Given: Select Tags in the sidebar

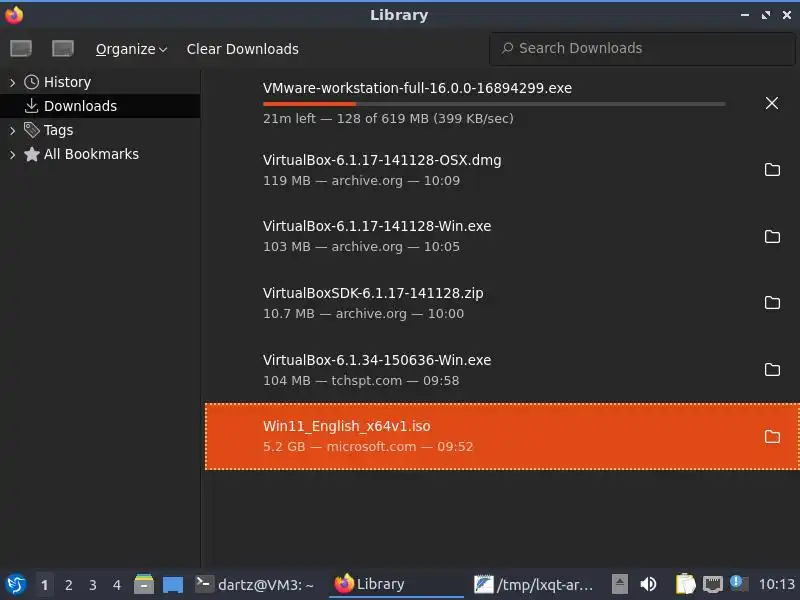Looking at the screenshot, I should (x=58, y=130).
